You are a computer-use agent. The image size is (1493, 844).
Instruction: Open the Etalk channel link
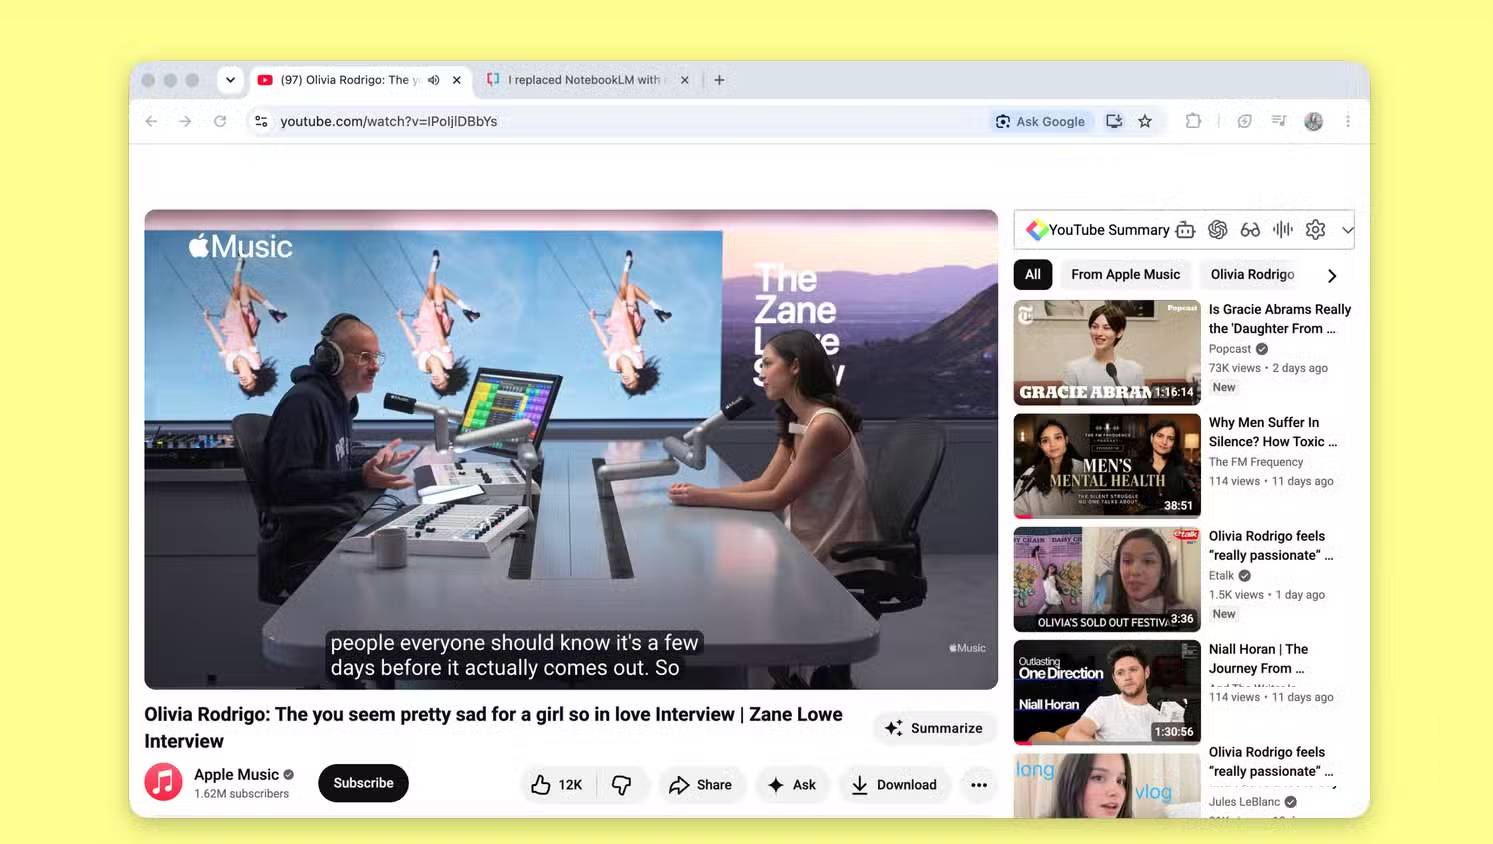(1222, 576)
